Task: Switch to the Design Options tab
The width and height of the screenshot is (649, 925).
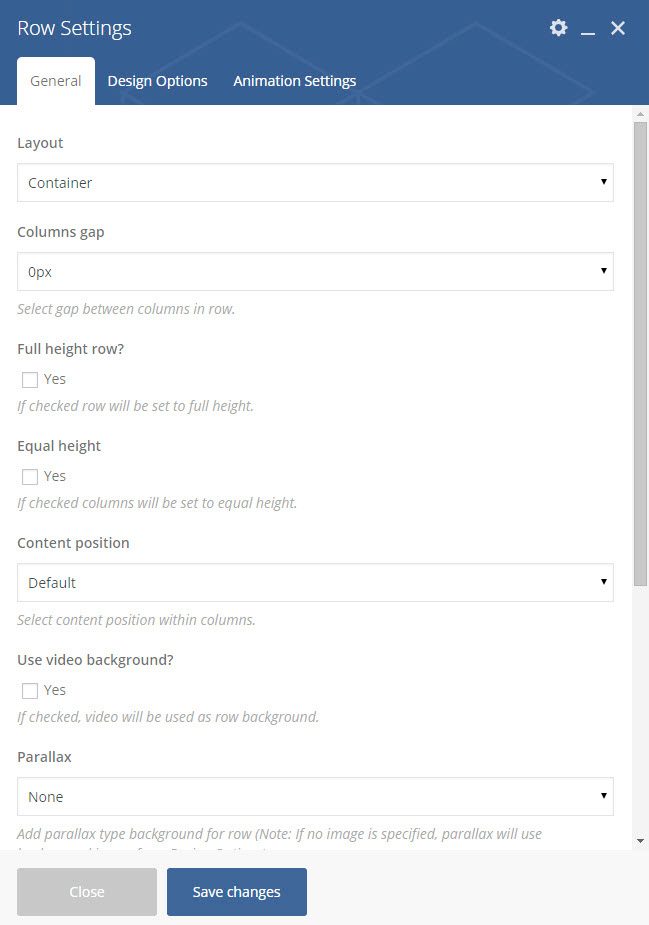Action: (x=157, y=81)
